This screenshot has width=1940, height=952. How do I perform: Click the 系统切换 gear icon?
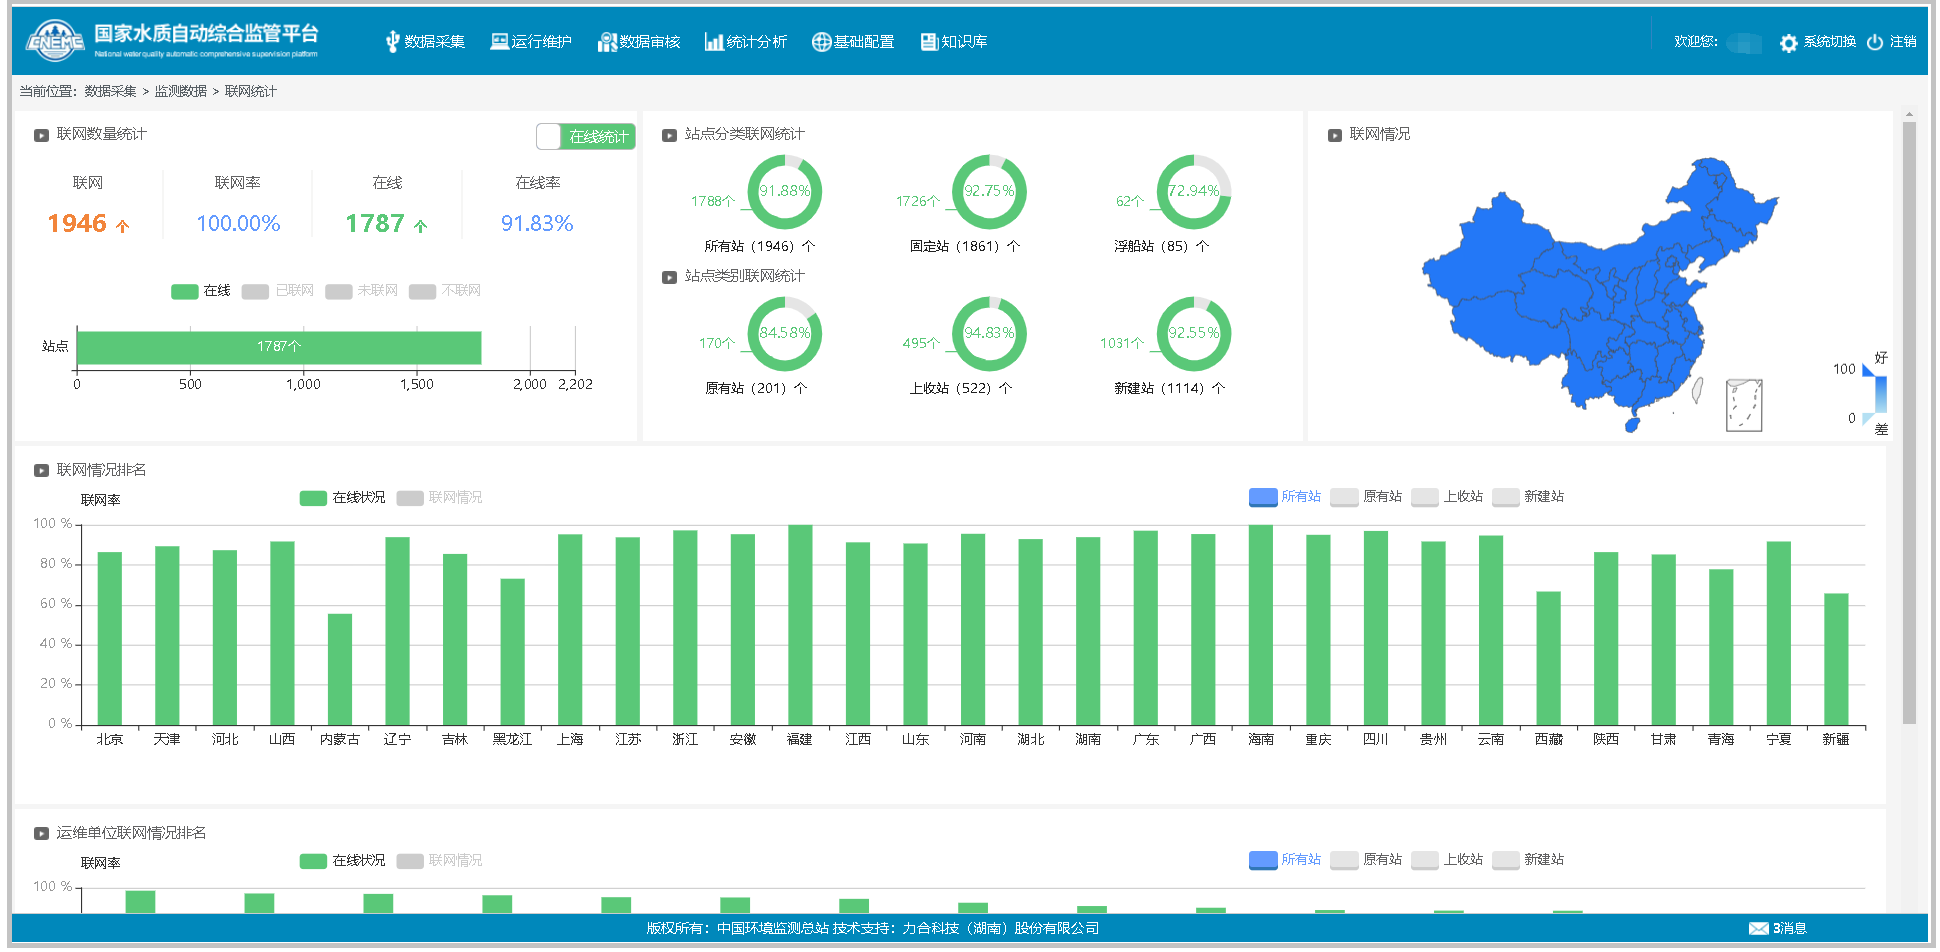pos(1788,43)
